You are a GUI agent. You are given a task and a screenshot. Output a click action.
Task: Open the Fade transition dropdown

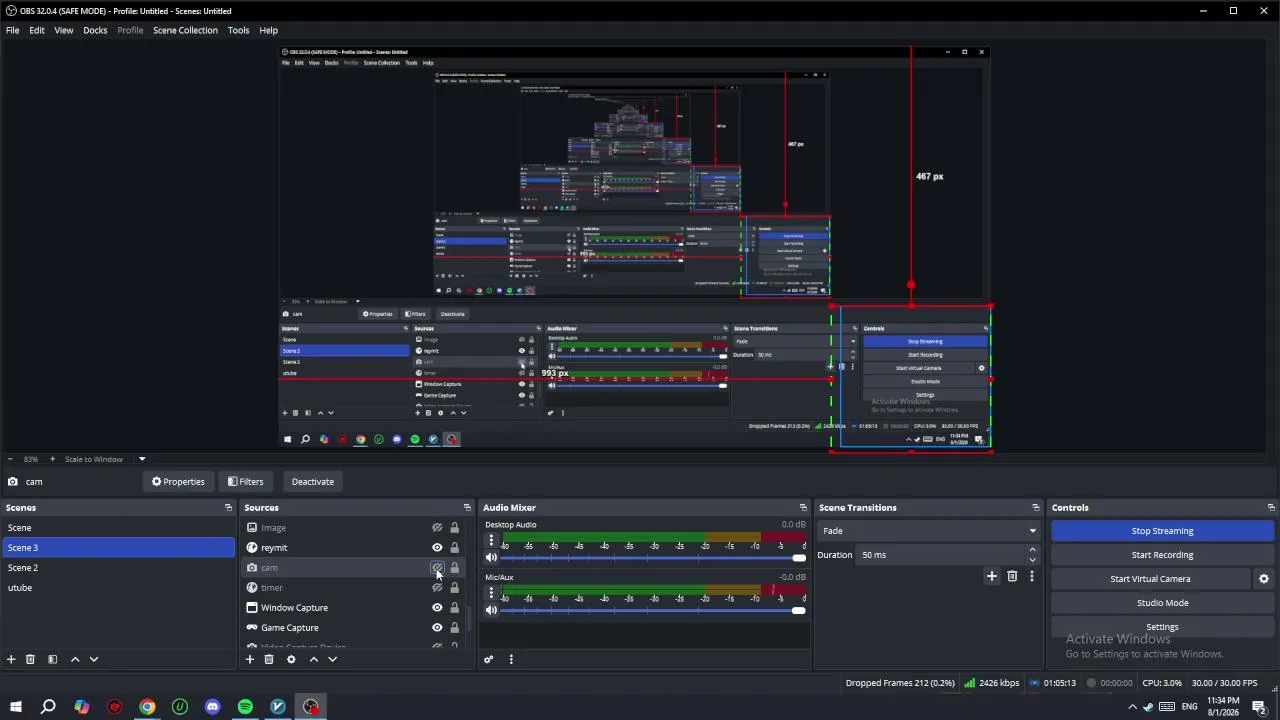coord(929,531)
